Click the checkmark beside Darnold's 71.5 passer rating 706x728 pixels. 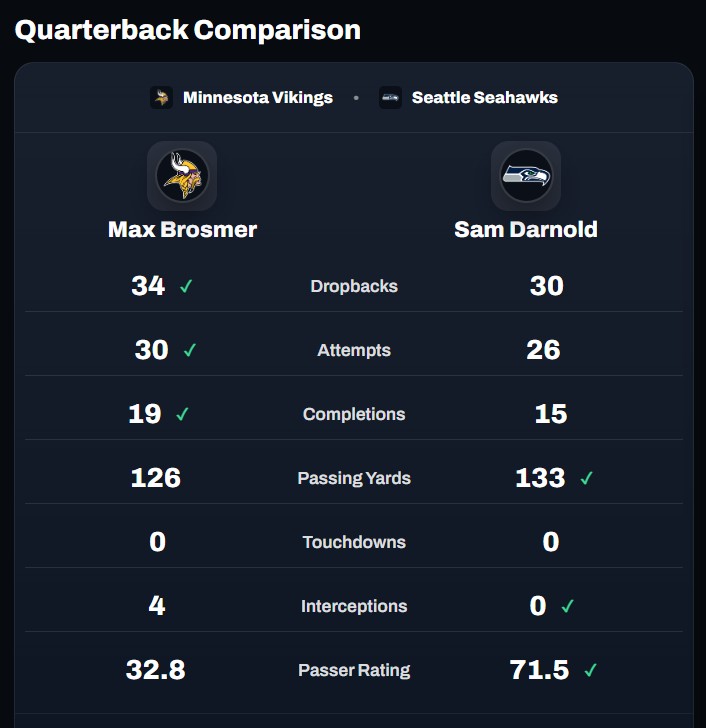tap(590, 670)
